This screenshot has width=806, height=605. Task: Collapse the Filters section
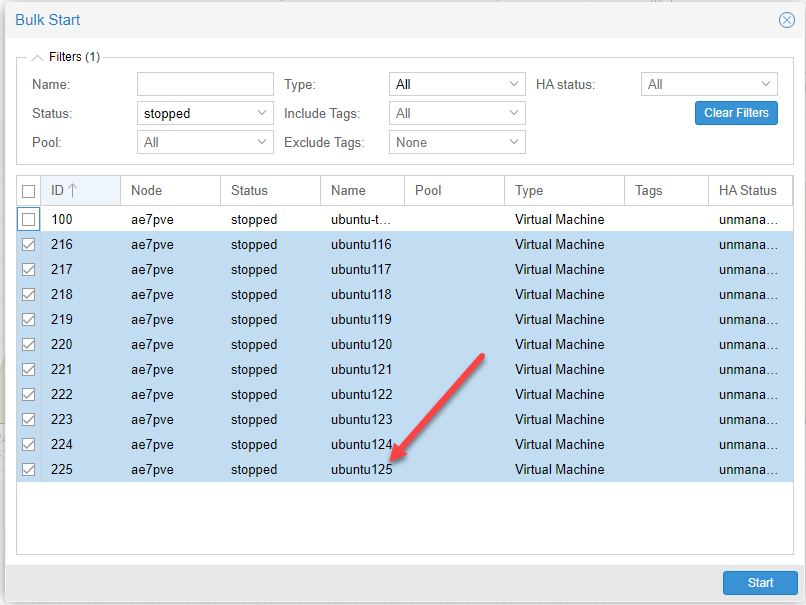pos(37,58)
